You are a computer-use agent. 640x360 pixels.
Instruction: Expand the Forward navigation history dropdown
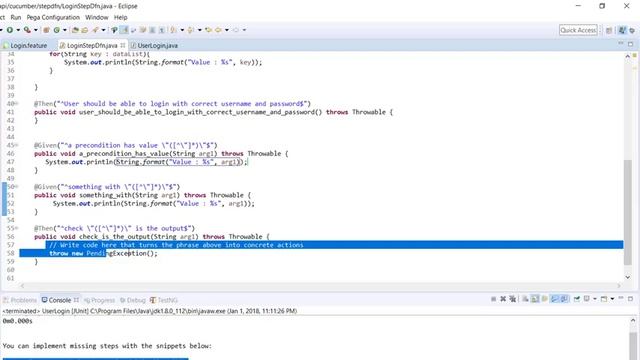(x=244, y=30)
